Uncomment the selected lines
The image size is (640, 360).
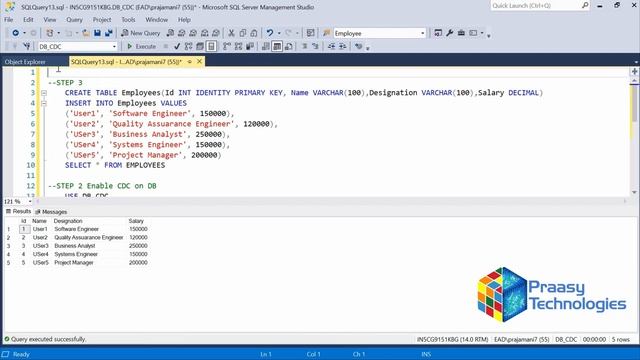click(x=315, y=47)
